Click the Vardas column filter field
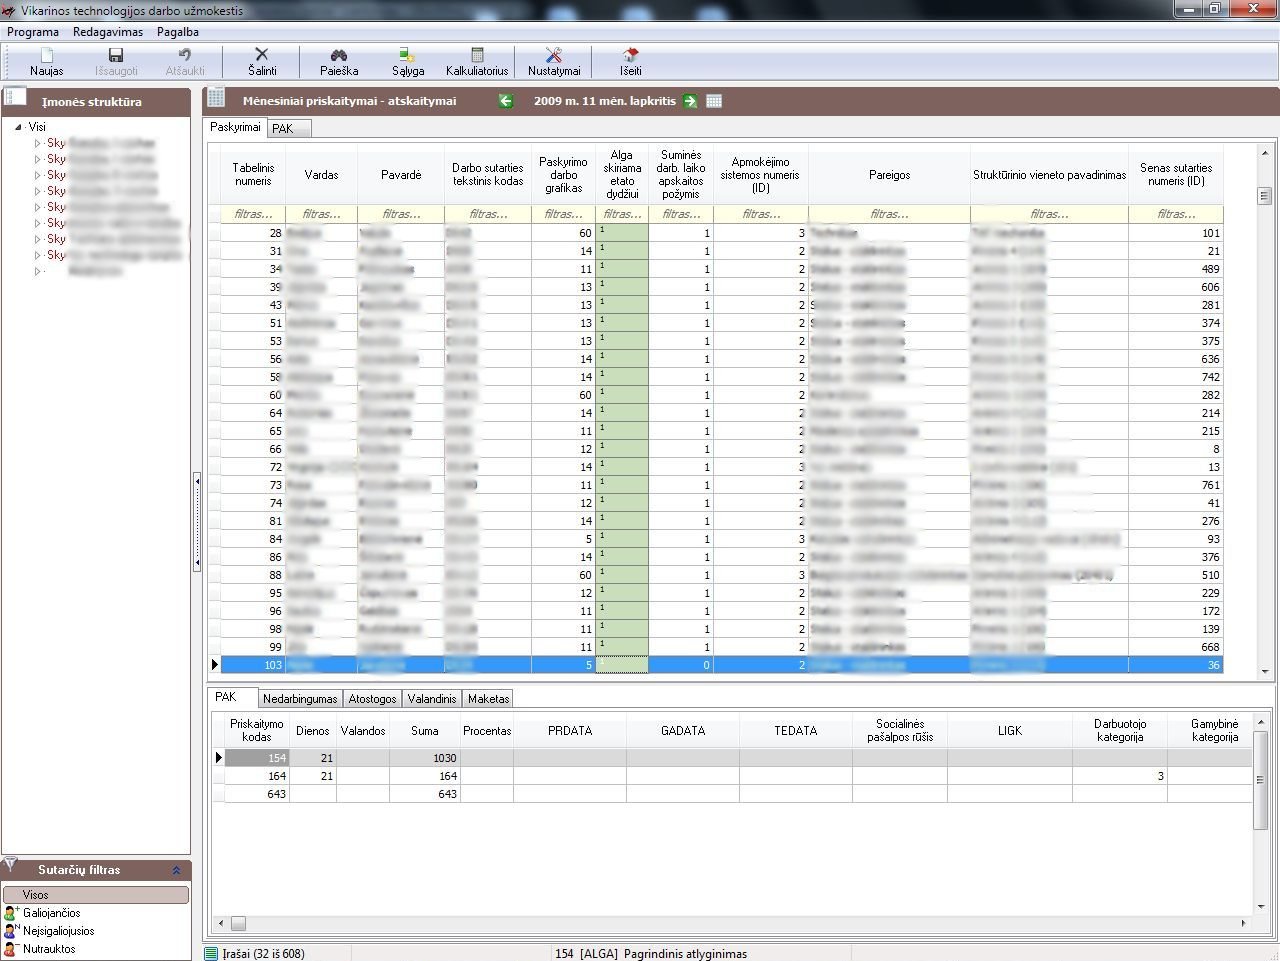Image resolution: width=1280 pixels, height=961 pixels. tap(321, 214)
